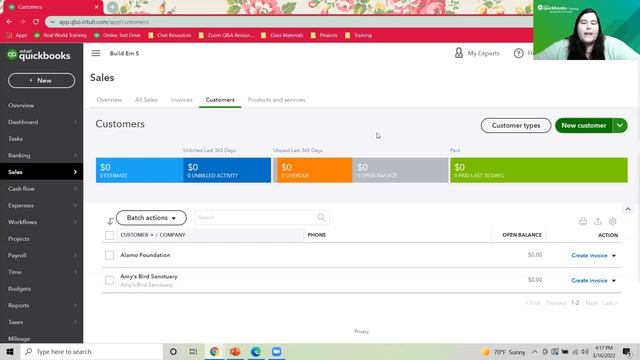Click the Privacy footer link
This screenshot has height=360, width=640.
pos(361,331)
